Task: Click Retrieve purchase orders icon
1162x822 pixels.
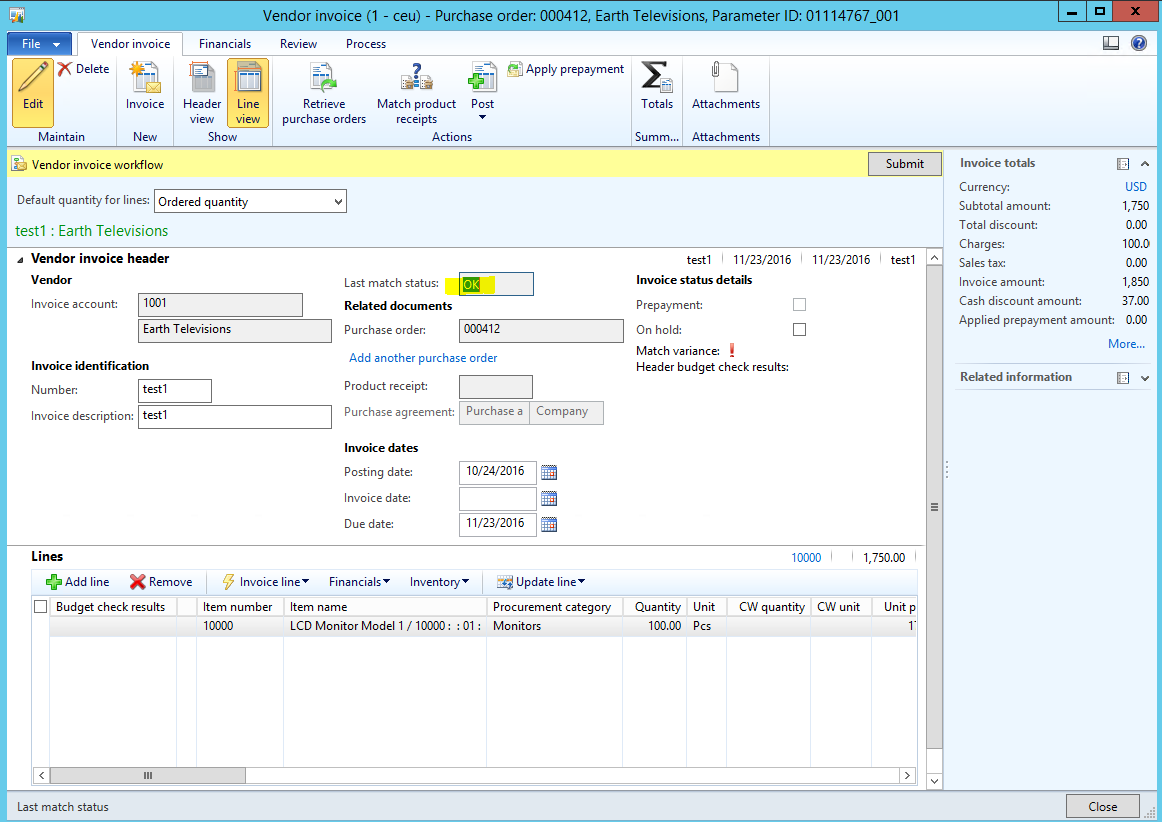Action: tap(324, 78)
